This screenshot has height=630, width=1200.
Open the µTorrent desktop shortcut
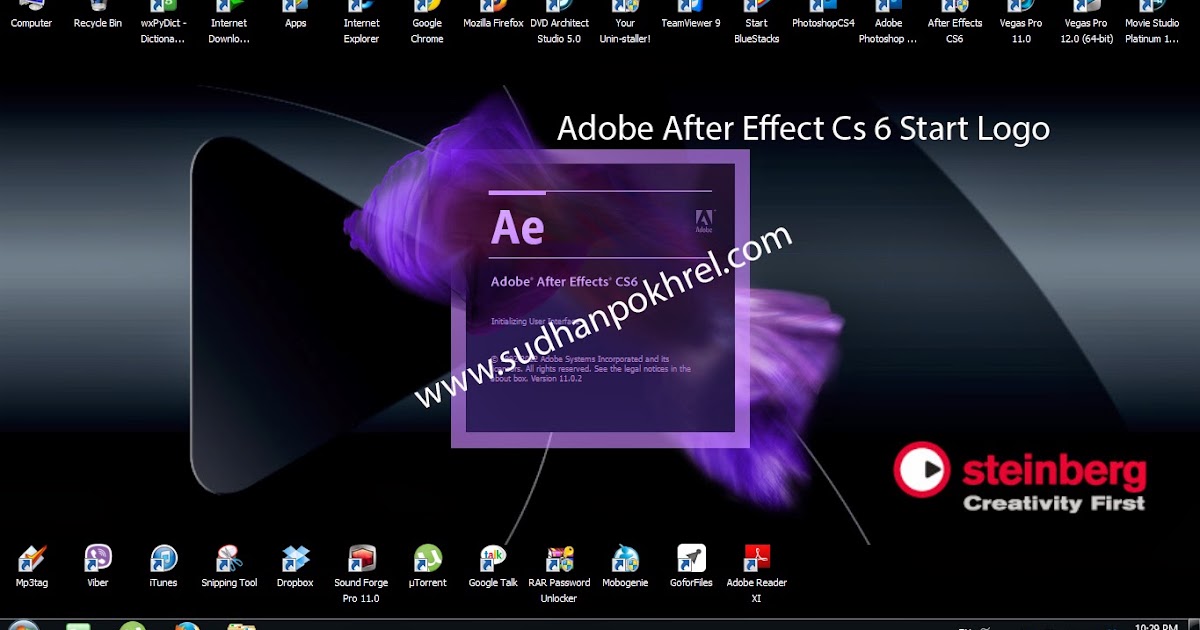[428, 567]
